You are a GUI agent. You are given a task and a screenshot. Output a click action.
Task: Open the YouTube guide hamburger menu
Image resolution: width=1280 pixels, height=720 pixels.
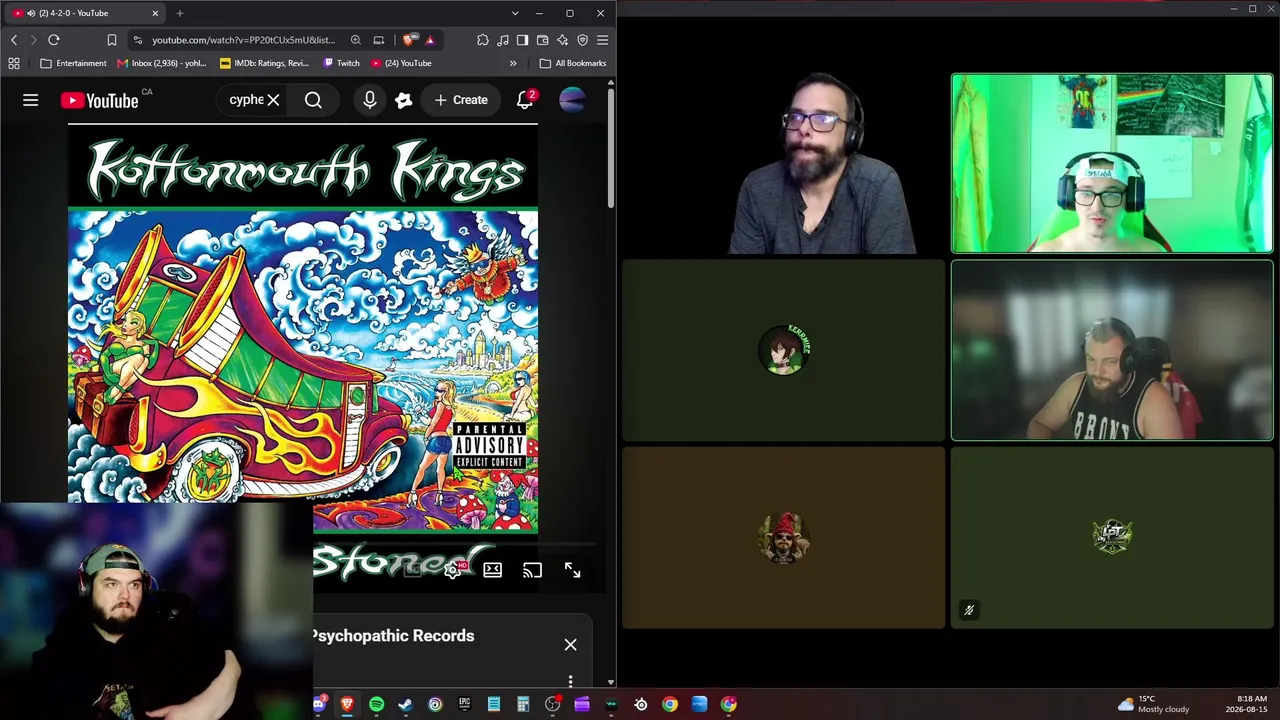click(31, 100)
